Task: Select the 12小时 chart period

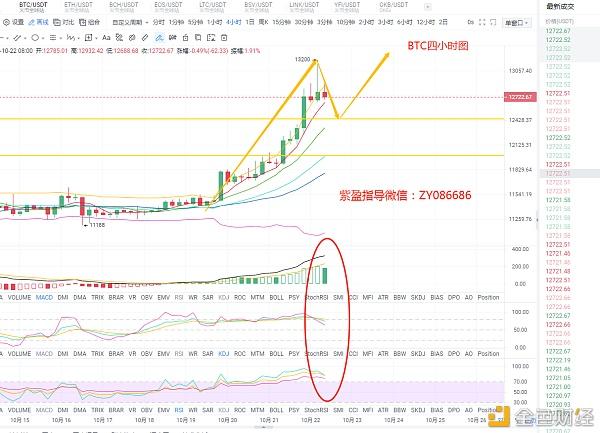Action: 426,23
